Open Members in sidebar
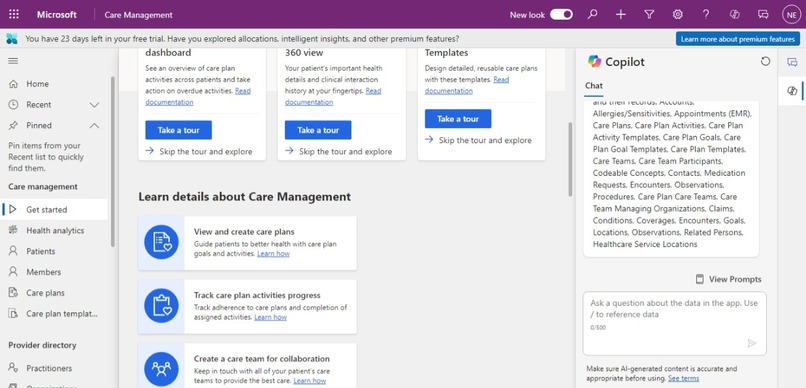 point(44,272)
